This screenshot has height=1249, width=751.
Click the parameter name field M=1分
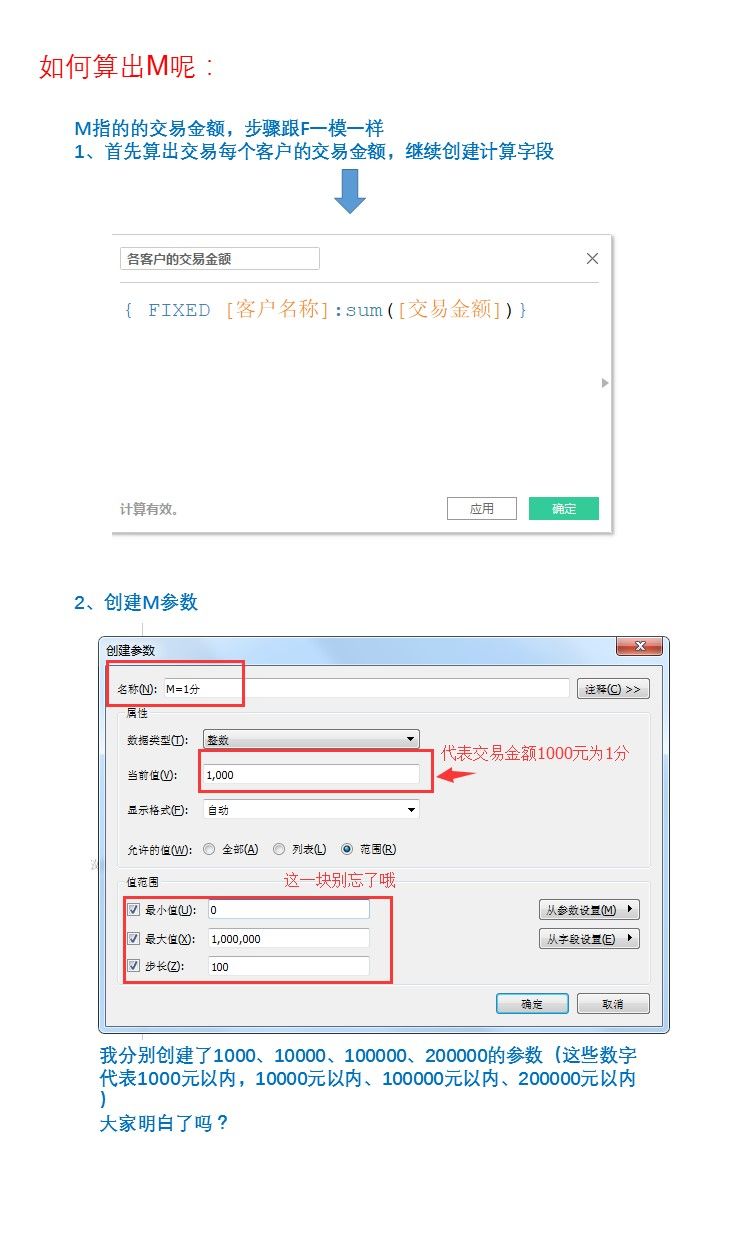coord(366,689)
